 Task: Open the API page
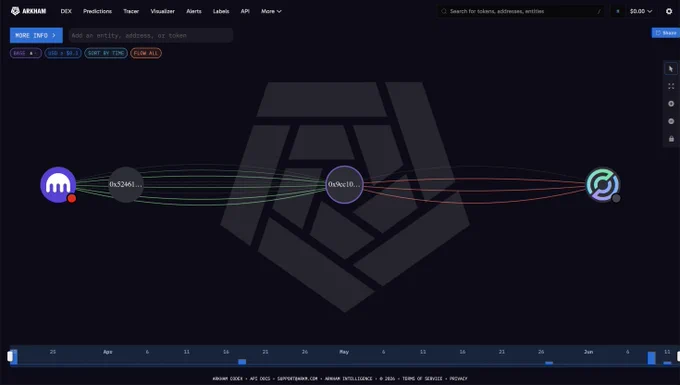[245, 11]
